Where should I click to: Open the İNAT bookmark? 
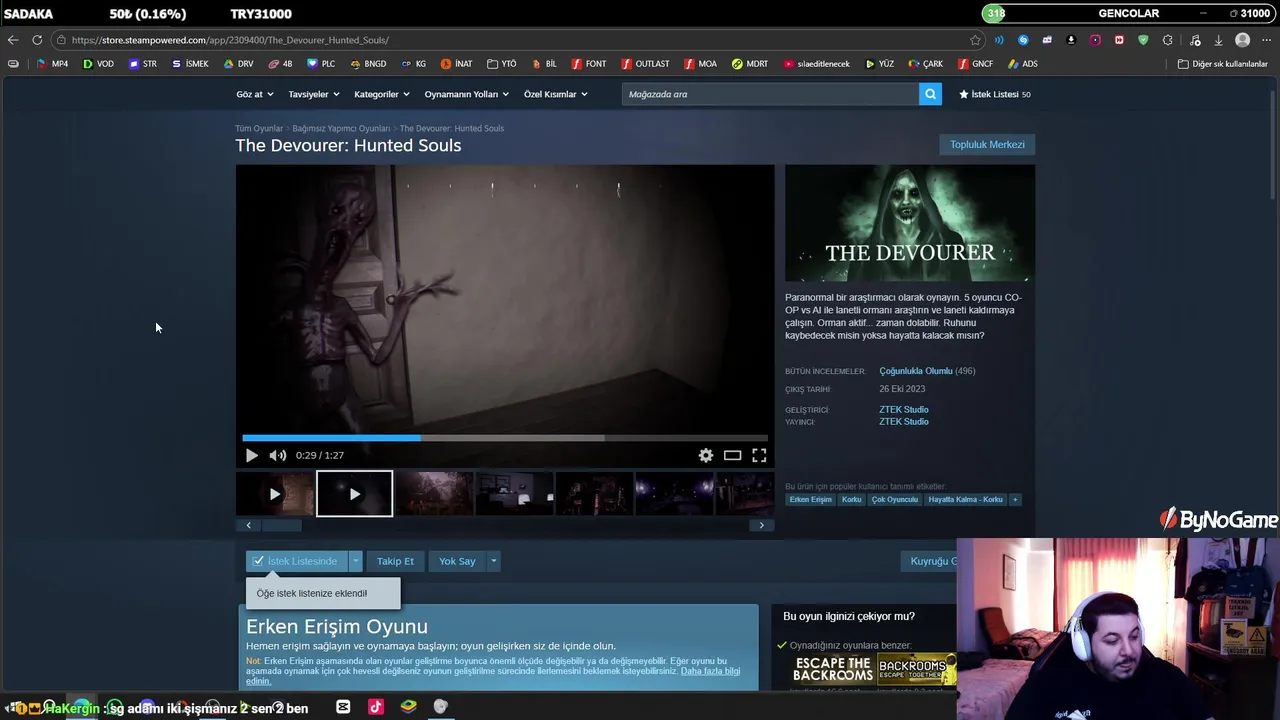click(x=456, y=64)
